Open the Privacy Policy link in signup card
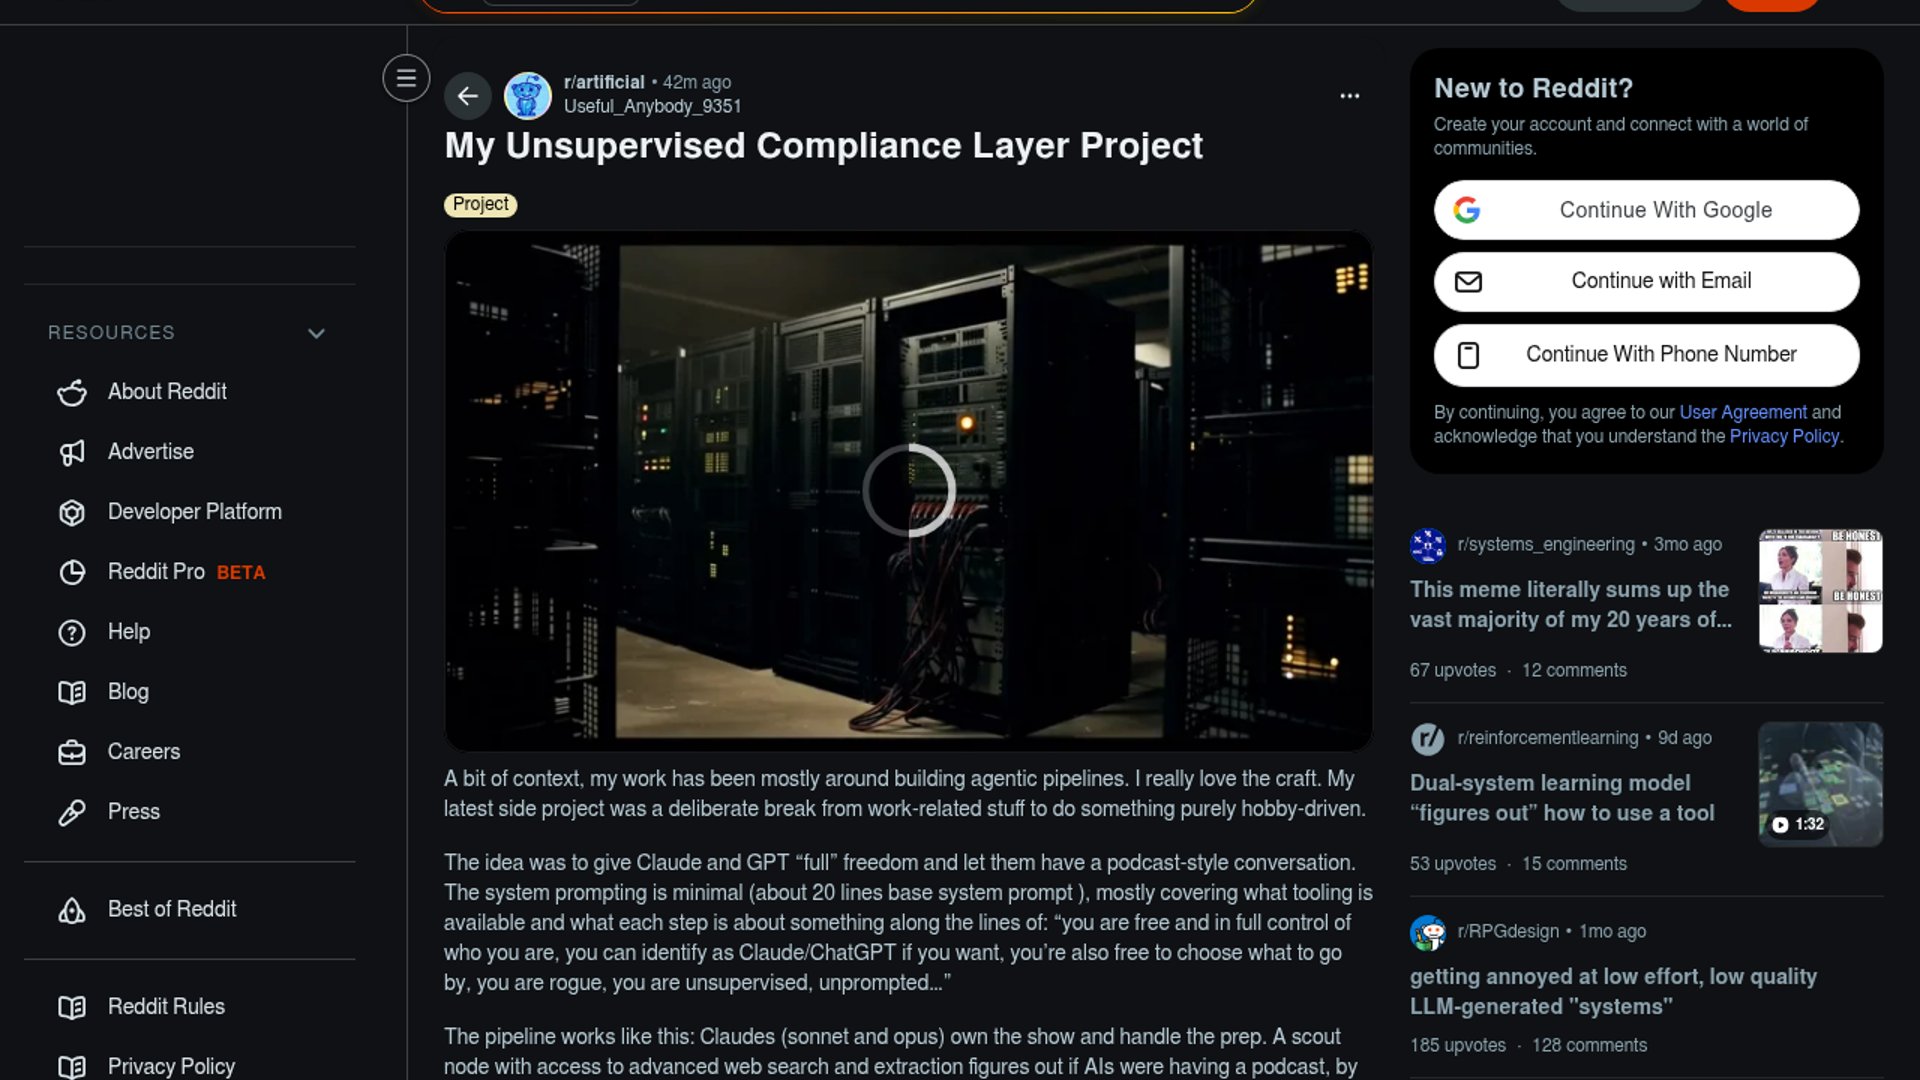The width and height of the screenshot is (1920, 1080). tap(1784, 436)
